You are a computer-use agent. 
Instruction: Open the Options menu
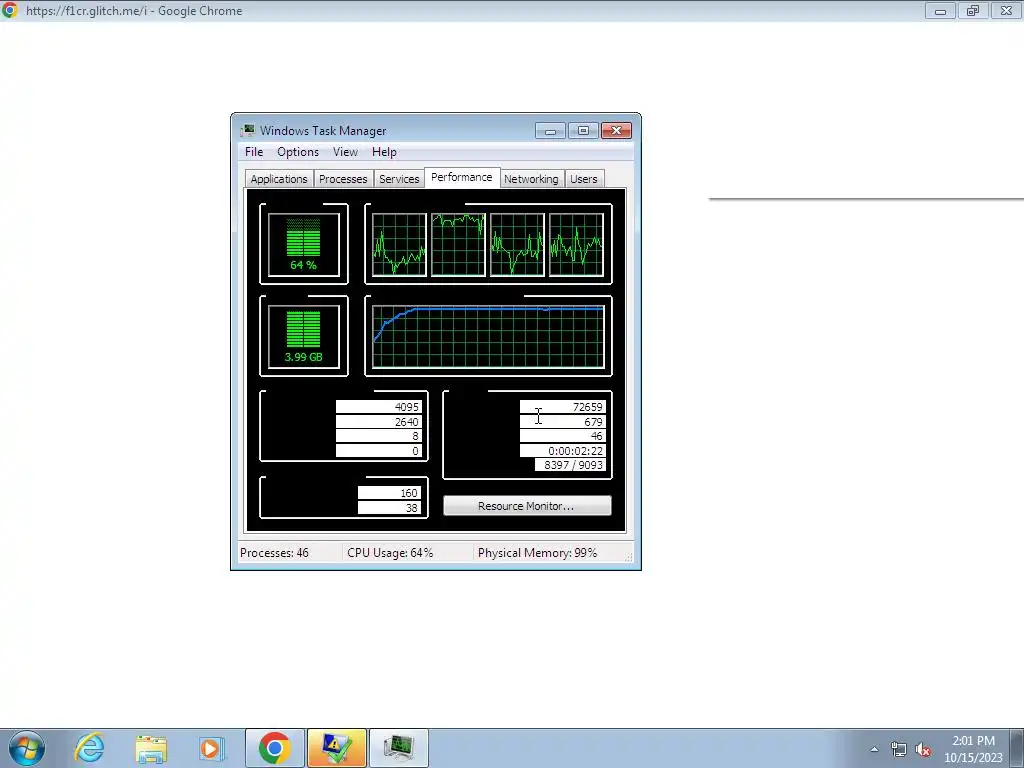[298, 152]
